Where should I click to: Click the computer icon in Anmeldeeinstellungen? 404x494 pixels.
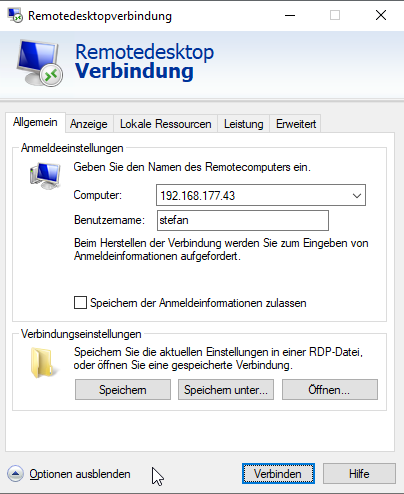tap(45, 176)
